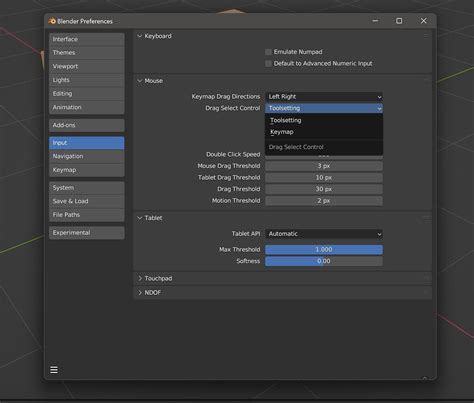Viewport: 474px width, 403px height.
Task: Grab the Keyboard panel drag handle
Action: point(426,36)
